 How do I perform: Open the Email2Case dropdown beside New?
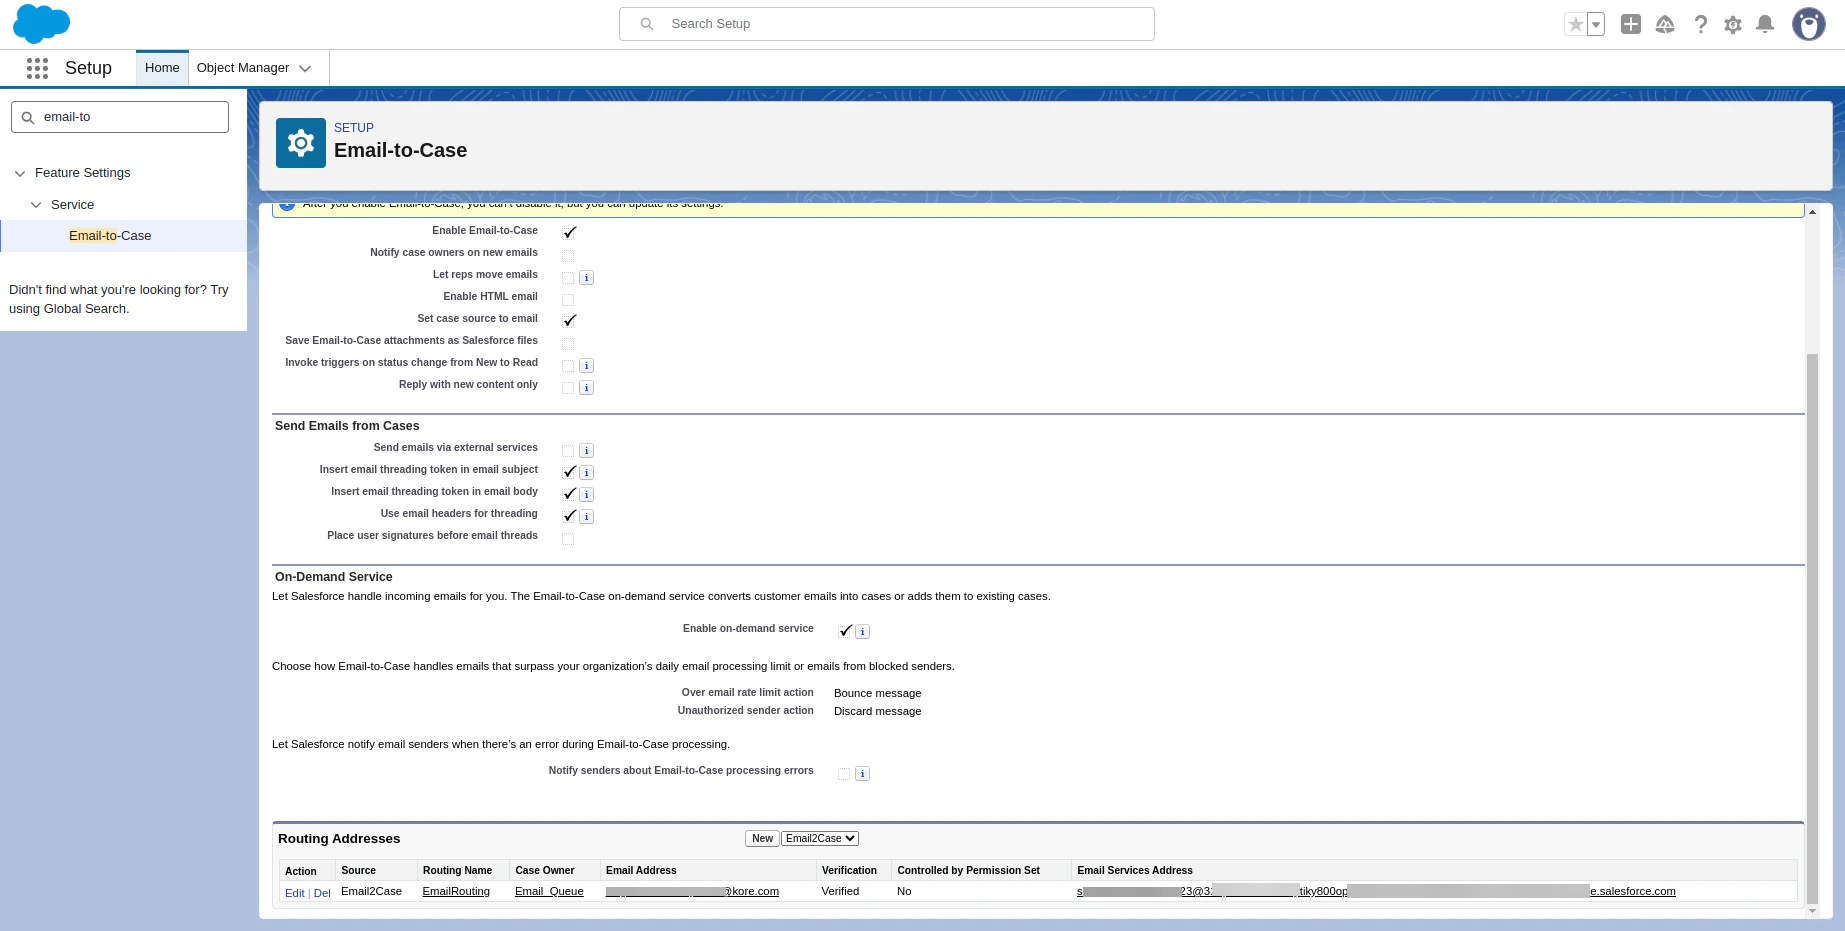point(819,838)
